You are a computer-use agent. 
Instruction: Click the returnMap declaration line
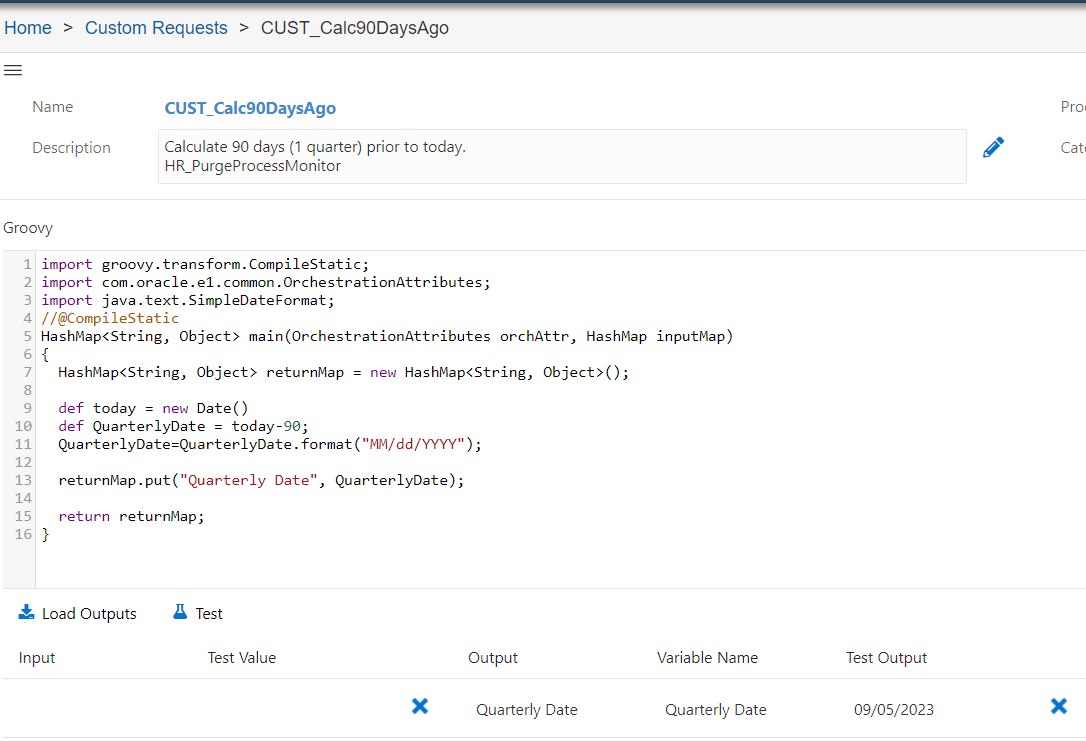tap(344, 373)
